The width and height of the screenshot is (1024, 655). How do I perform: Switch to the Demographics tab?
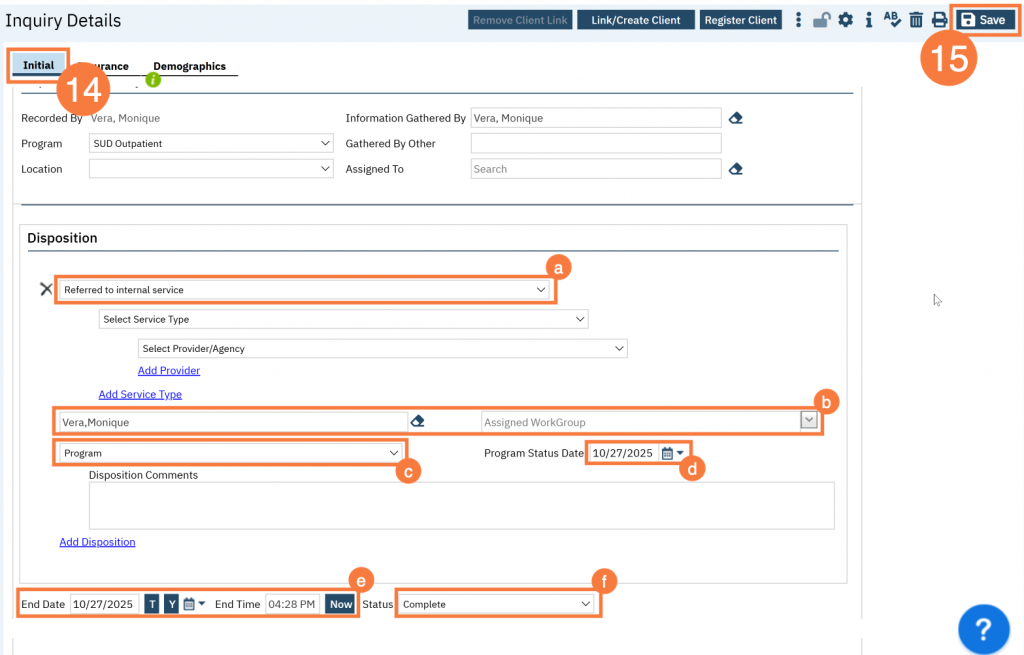point(189,66)
